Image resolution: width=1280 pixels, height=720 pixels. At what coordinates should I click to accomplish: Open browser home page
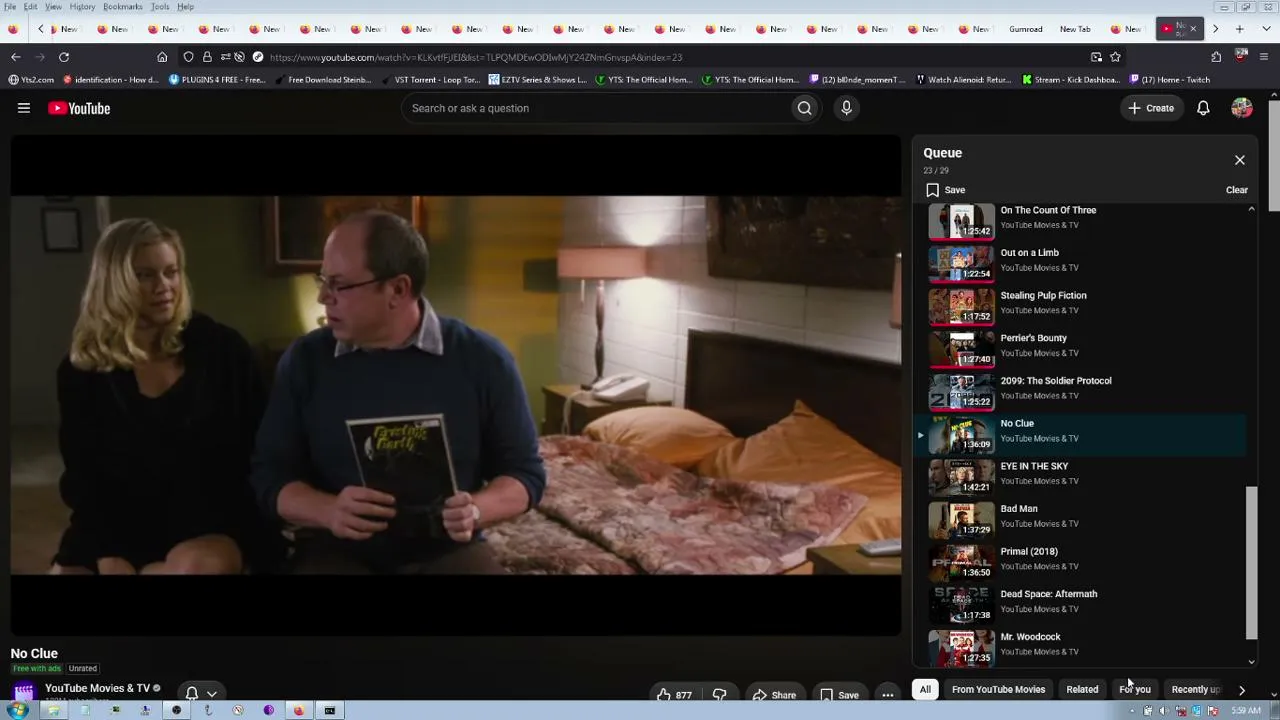pyautogui.click(x=162, y=57)
